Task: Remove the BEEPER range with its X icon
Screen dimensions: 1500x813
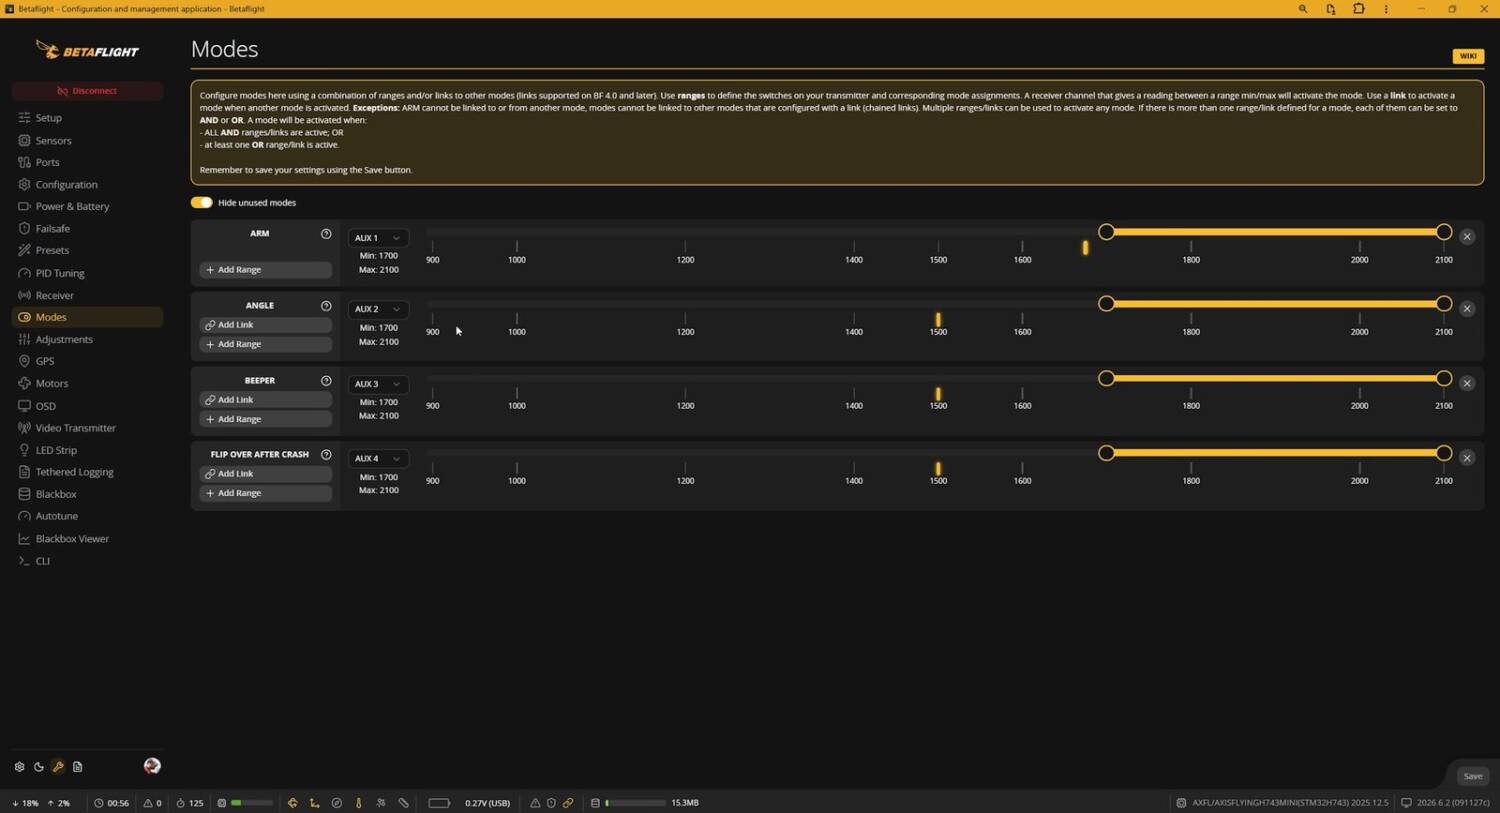Action: [1467, 383]
